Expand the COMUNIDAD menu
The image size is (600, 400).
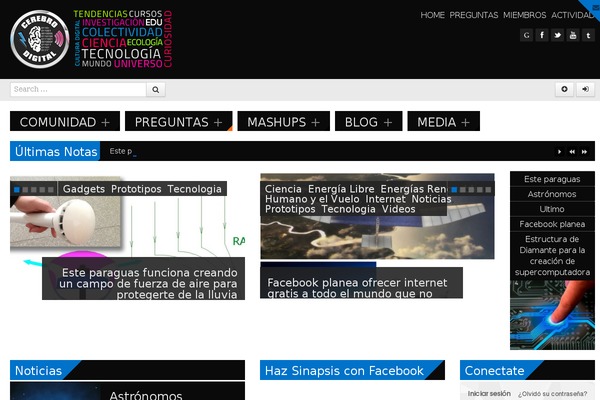point(65,121)
